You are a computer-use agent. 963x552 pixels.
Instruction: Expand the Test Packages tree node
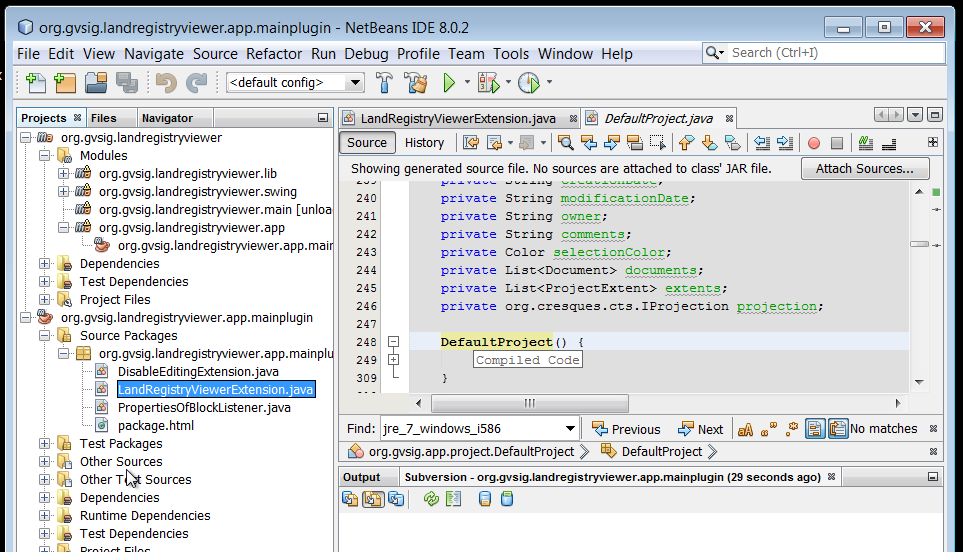45,444
